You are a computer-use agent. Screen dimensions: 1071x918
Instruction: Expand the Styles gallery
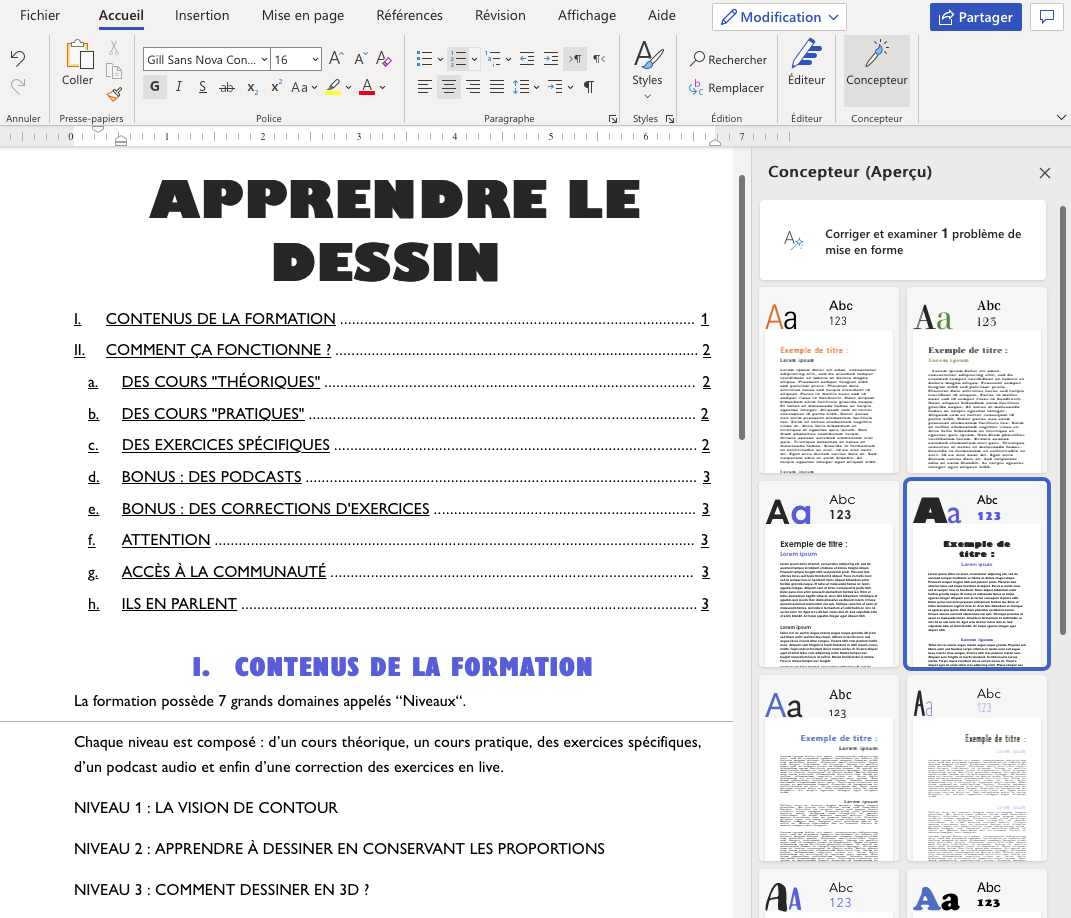(x=647, y=96)
